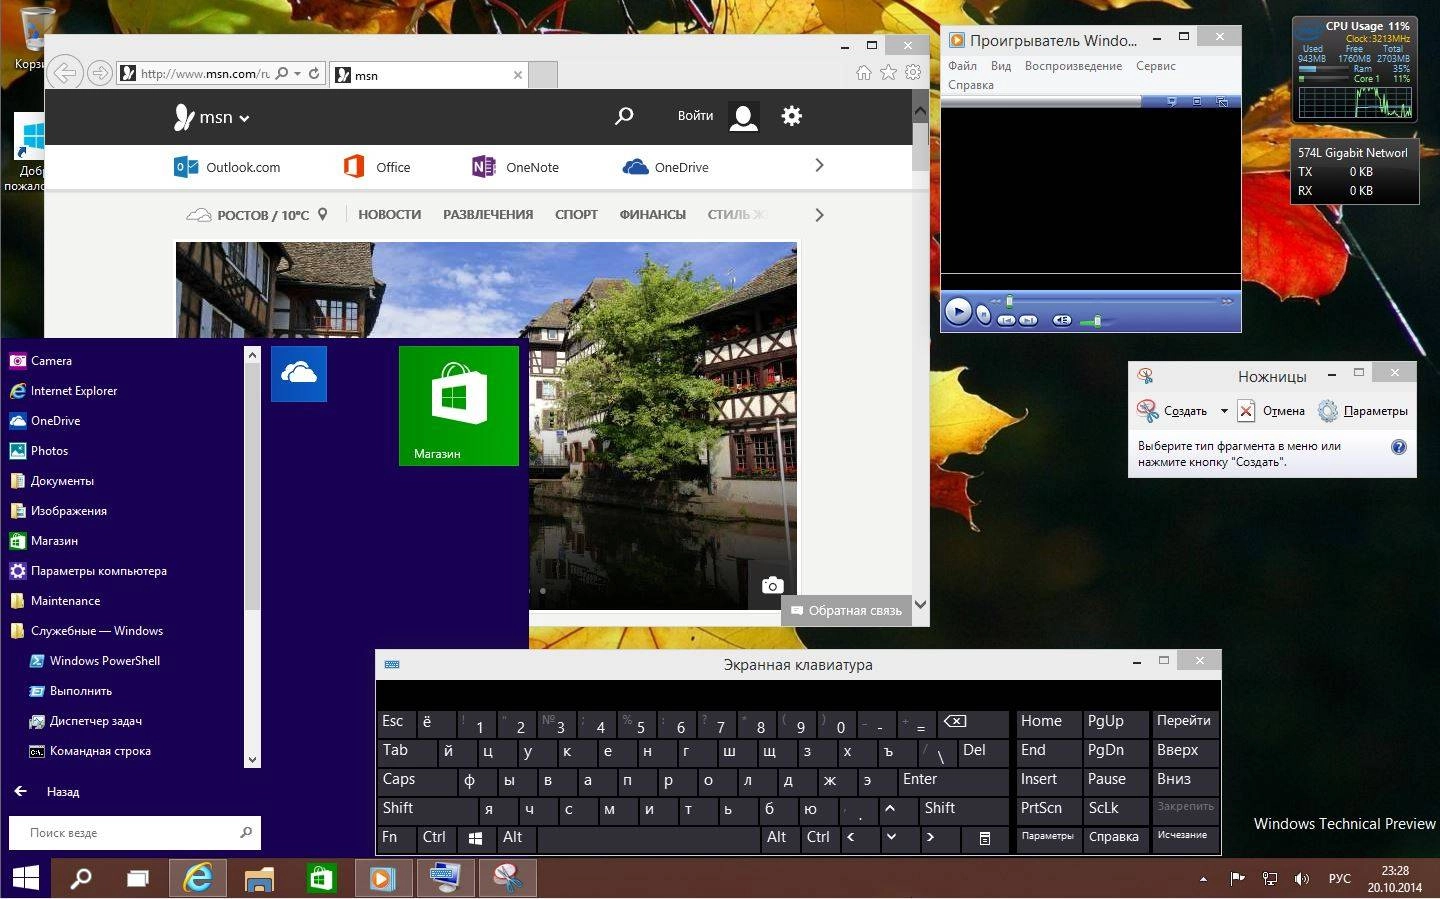This screenshot has width=1440, height=899.
Task: Open Параметры in Ножницы window
Action: point(1363,411)
